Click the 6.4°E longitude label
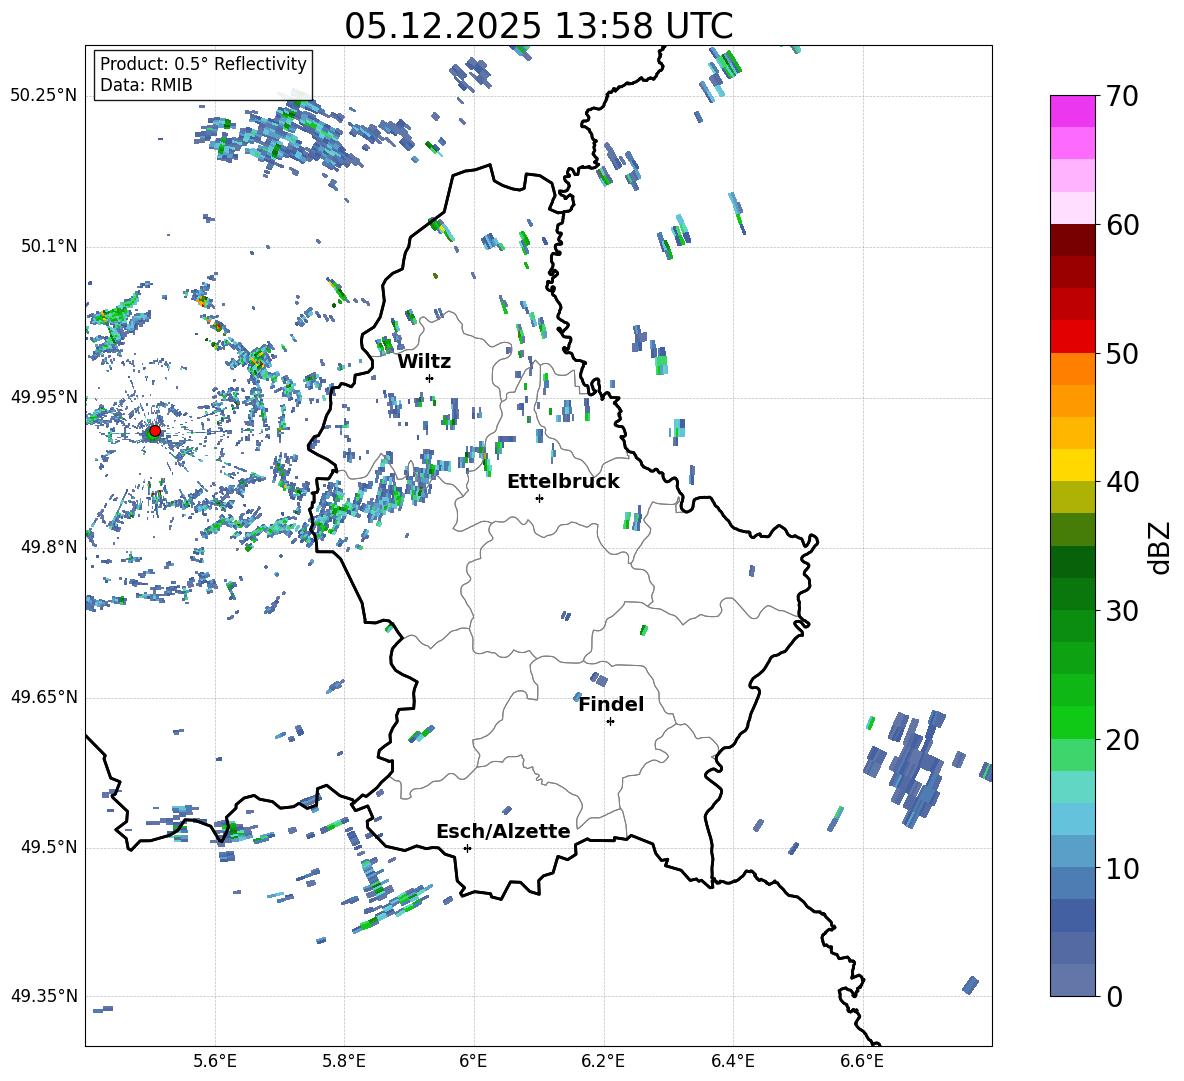Image resolution: width=1184 pixels, height=1081 pixels. coord(732,1061)
